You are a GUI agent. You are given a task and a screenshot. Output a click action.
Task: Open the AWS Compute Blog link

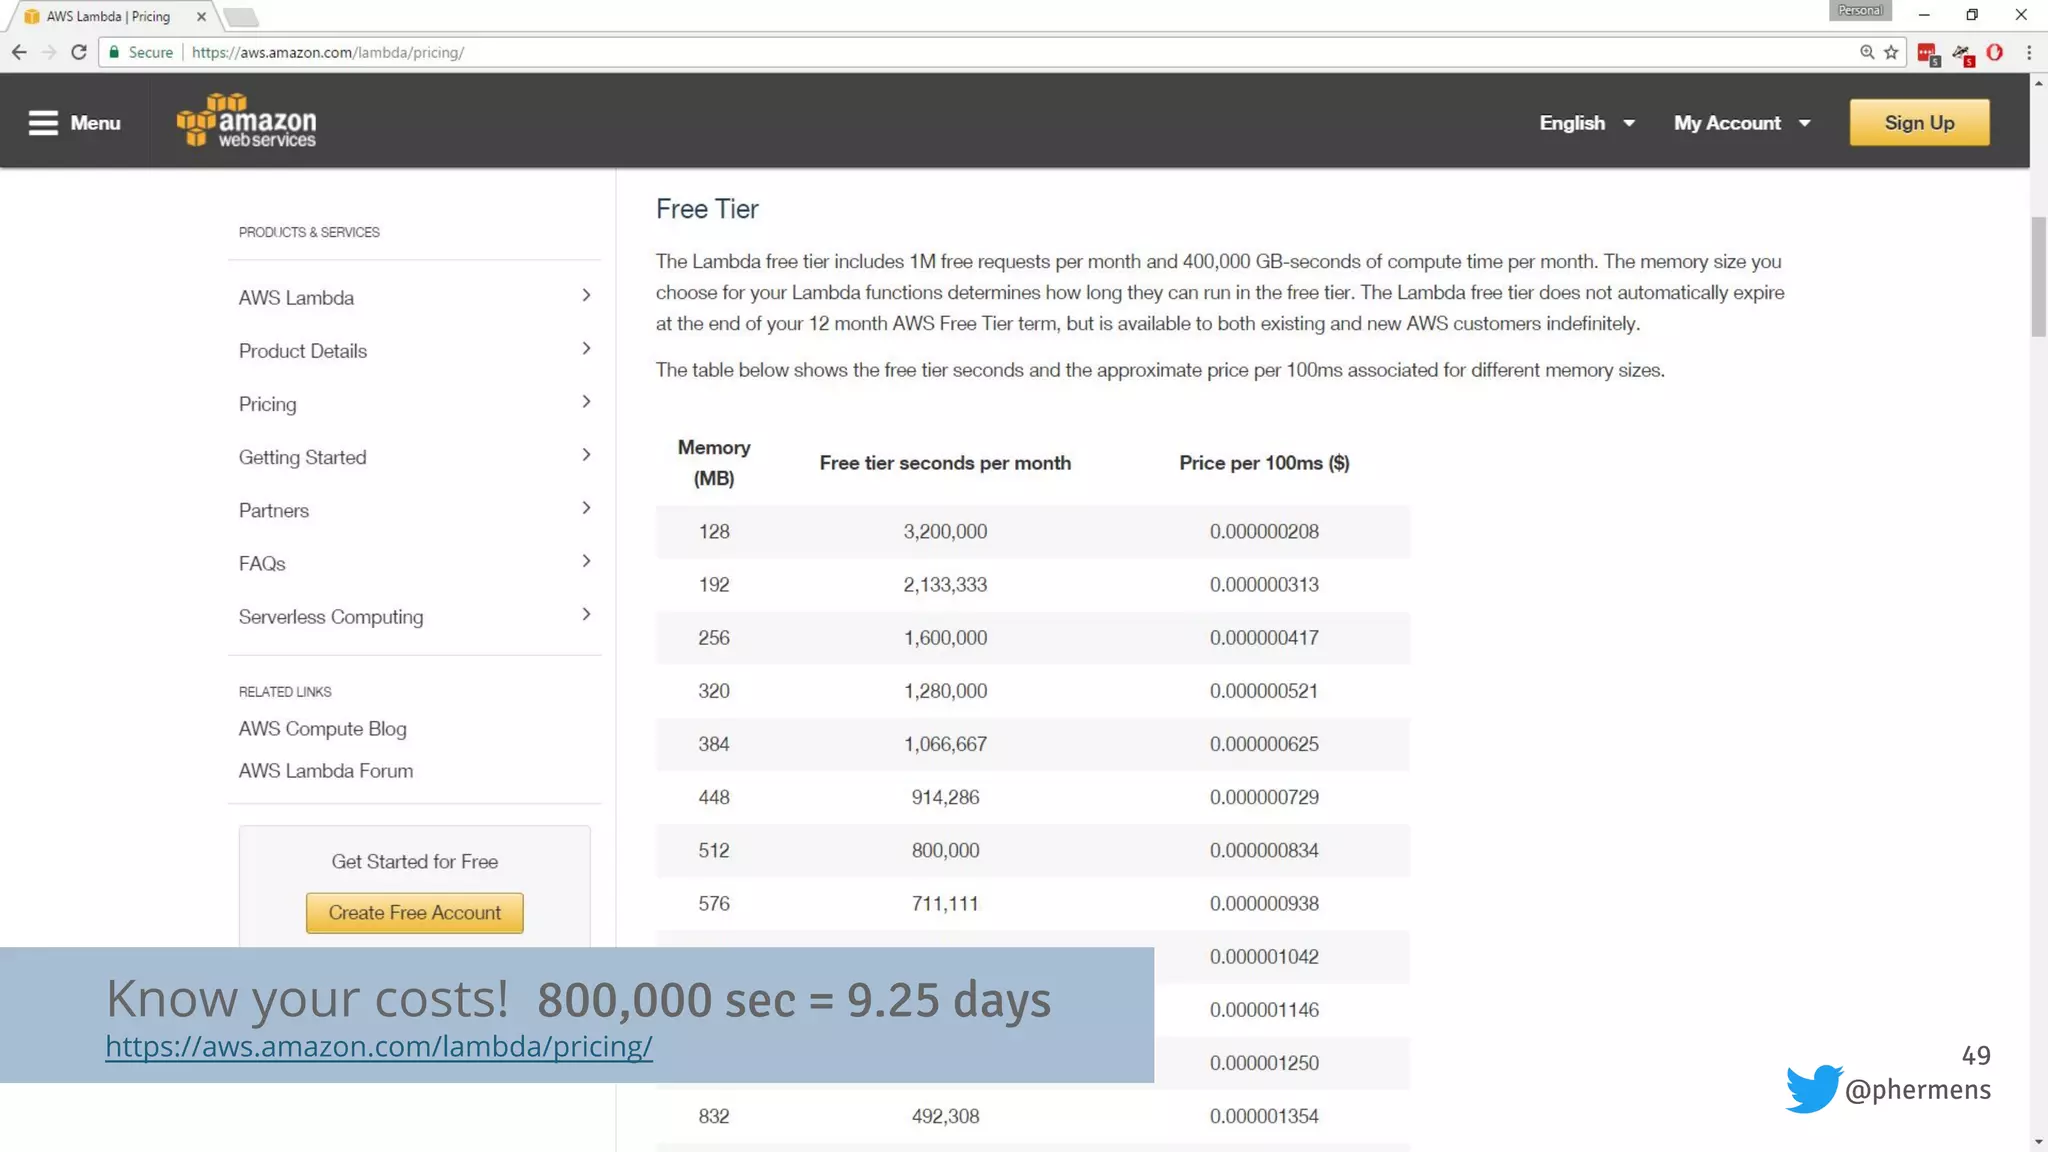[322, 728]
